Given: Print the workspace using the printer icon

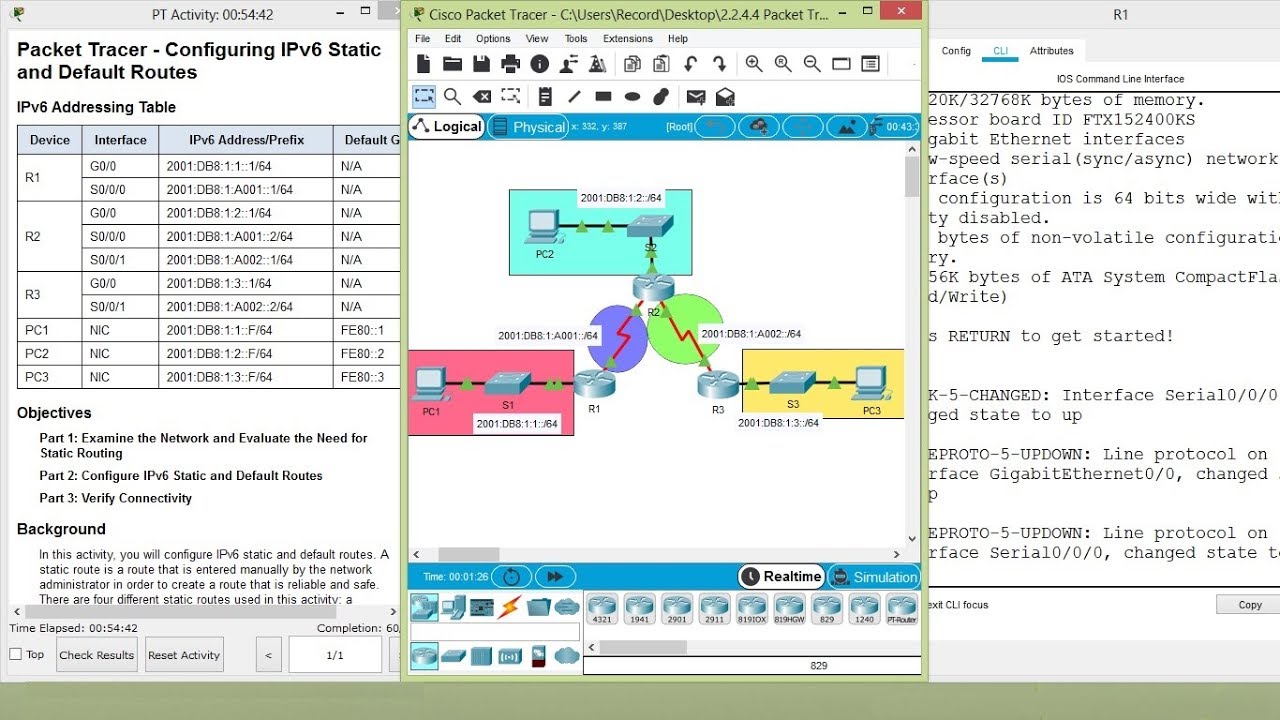Looking at the screenshot, I should [x=510, y=64].
